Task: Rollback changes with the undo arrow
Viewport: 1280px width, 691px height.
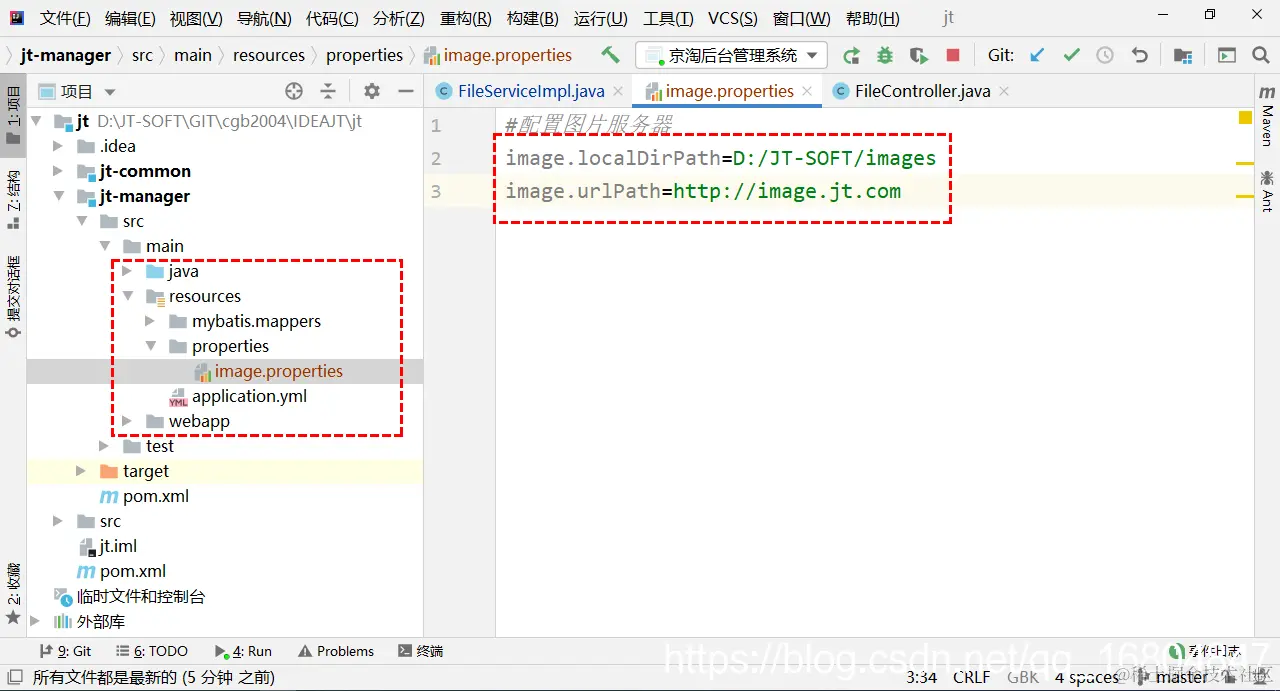Action: 1139,56
